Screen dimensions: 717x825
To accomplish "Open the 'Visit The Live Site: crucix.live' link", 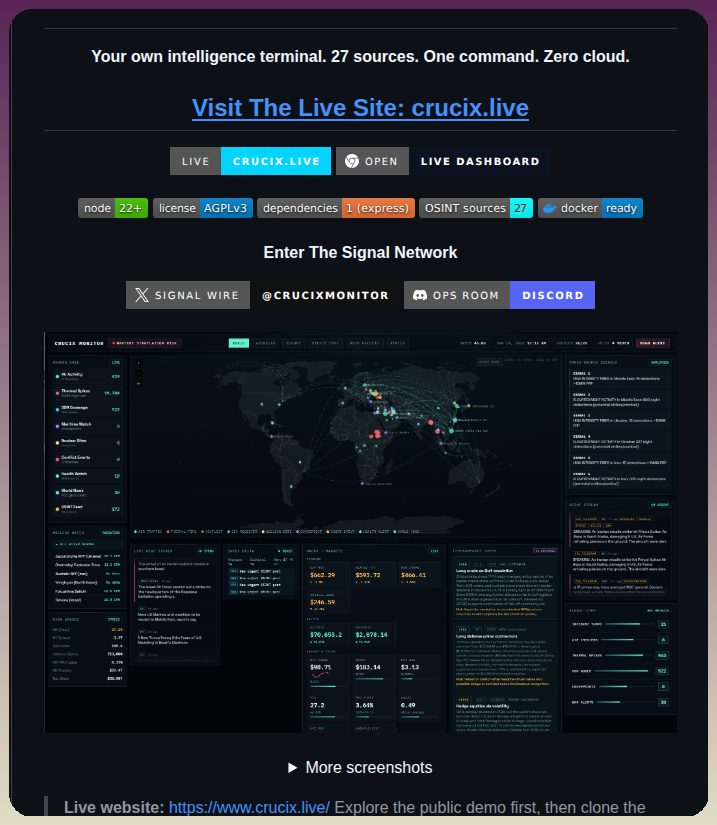I will coord(360,108).
